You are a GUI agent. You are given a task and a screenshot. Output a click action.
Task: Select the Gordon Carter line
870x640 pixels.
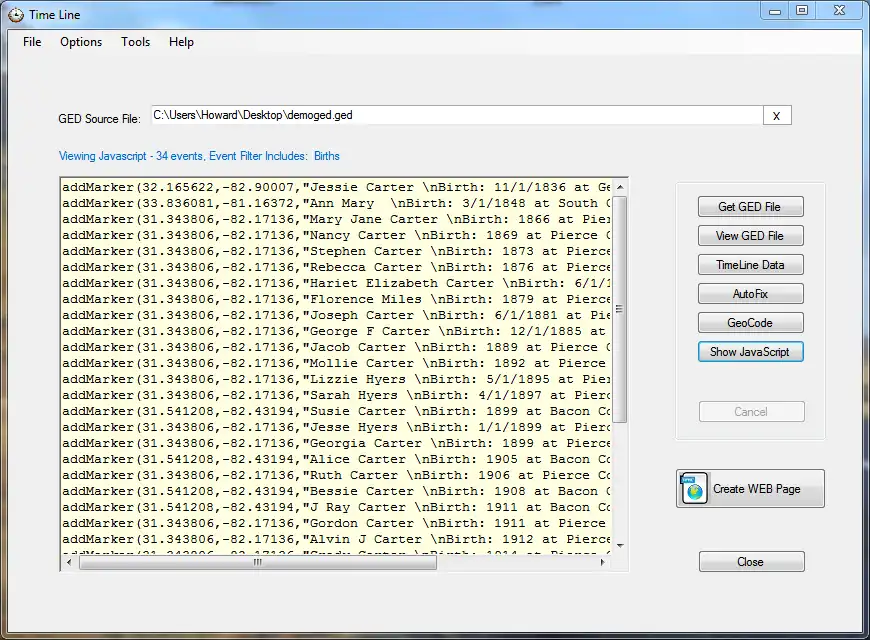tap(336, 523)
